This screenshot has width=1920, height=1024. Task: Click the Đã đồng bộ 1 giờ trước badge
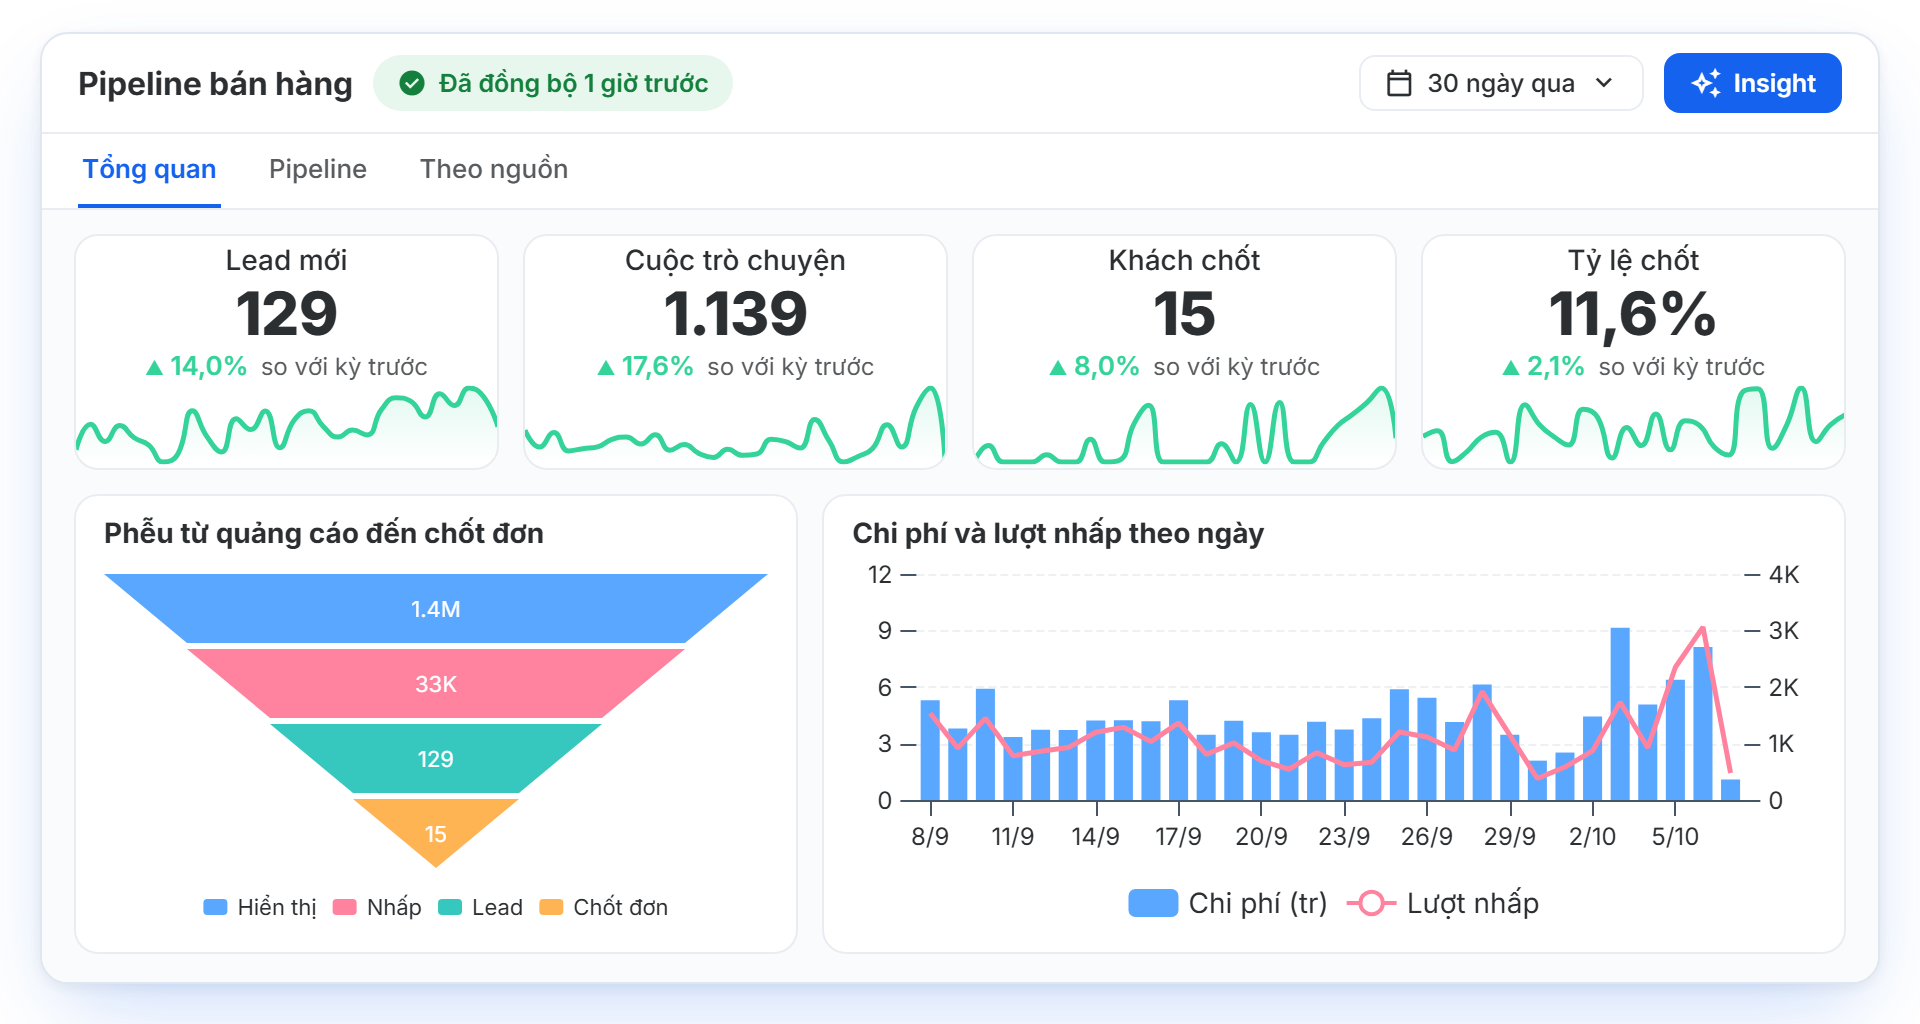(553, 83)
